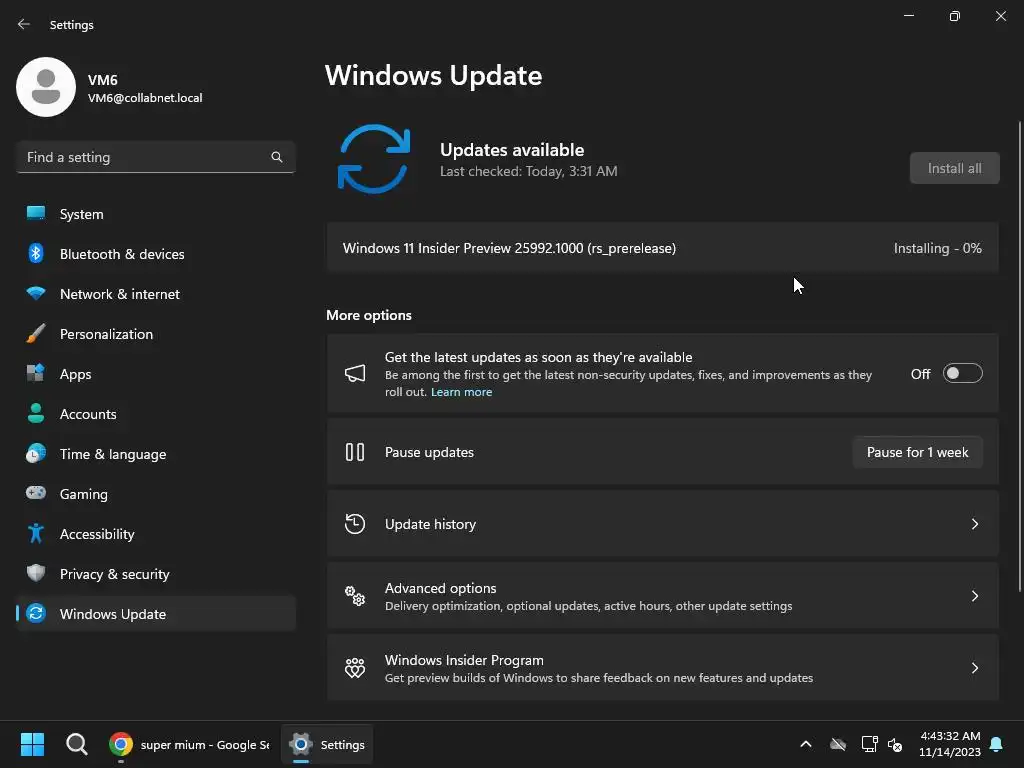The width and height of the screenshot is (1024, 768).
Task: Click Pause for 1 week button
Action: point(918,452)
